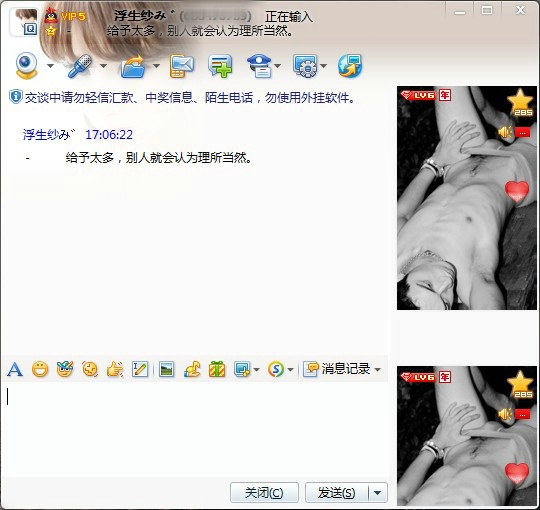Image resolution: width=540 pixels, height=510 pixels.
Task: Click the 285 star on upper QQ show
Action: (x=520, y=103)
